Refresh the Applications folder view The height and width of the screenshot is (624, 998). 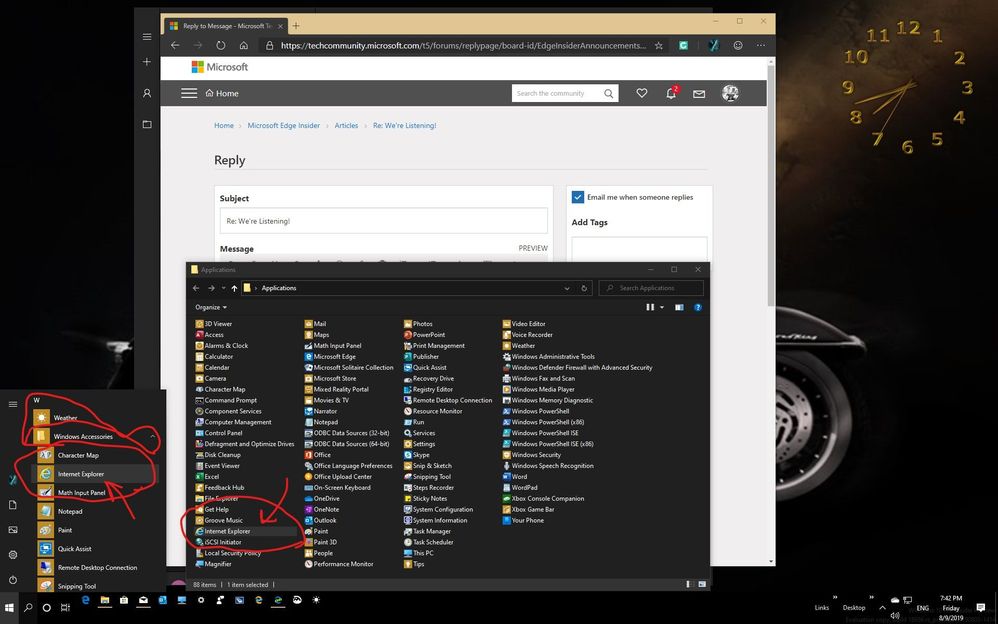(584, 288)
